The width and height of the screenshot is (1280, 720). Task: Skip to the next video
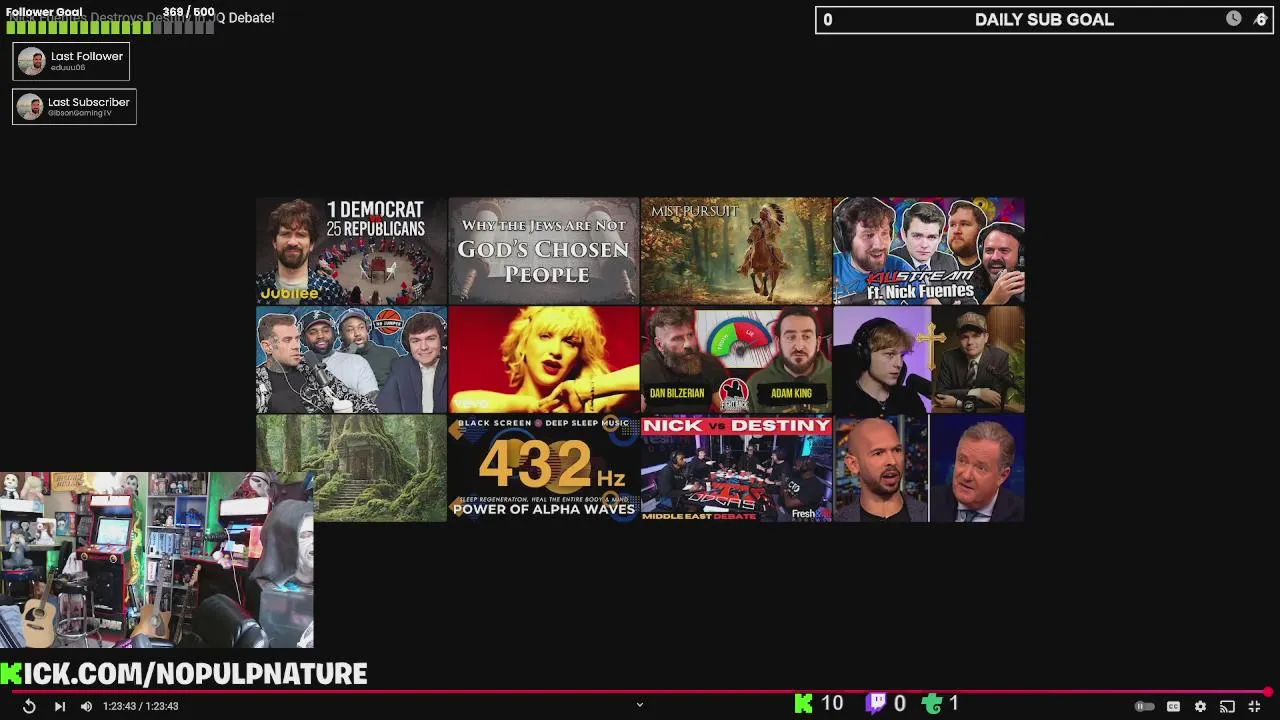click(x=59, y=706)
